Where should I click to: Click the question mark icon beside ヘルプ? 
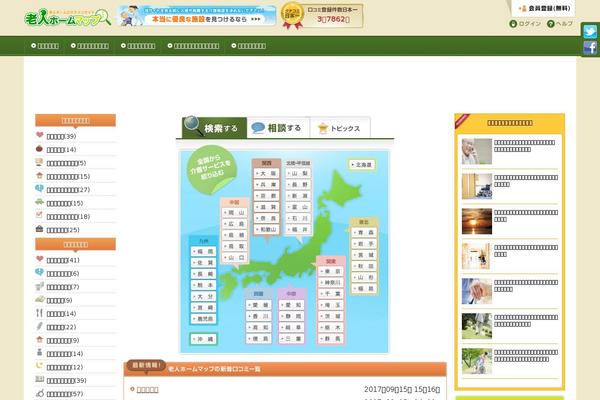pyautogui.click(x=551, y=24)
